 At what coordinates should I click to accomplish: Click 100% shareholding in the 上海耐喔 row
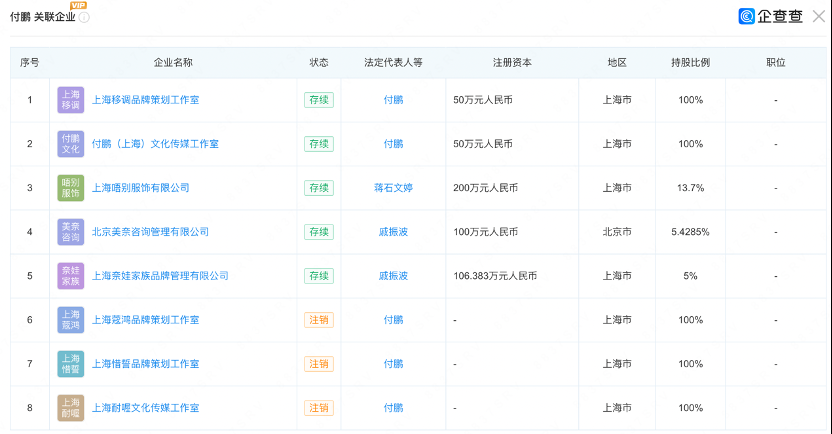tap(690, 408)
